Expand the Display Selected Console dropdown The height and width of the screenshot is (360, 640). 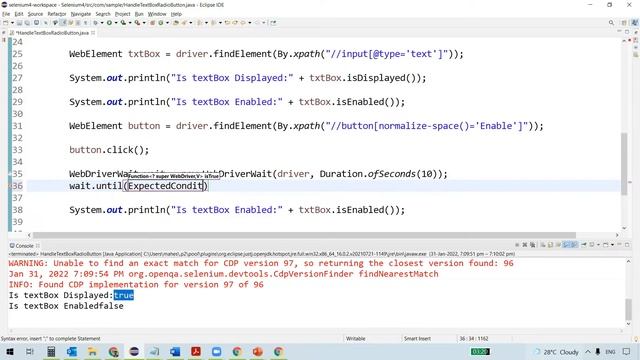tap(598, 245)
